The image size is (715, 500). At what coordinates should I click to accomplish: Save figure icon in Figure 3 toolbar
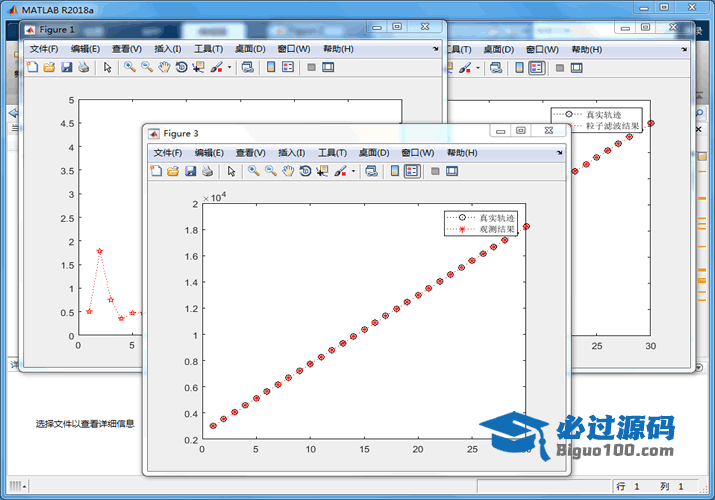[x=190, y=171]
